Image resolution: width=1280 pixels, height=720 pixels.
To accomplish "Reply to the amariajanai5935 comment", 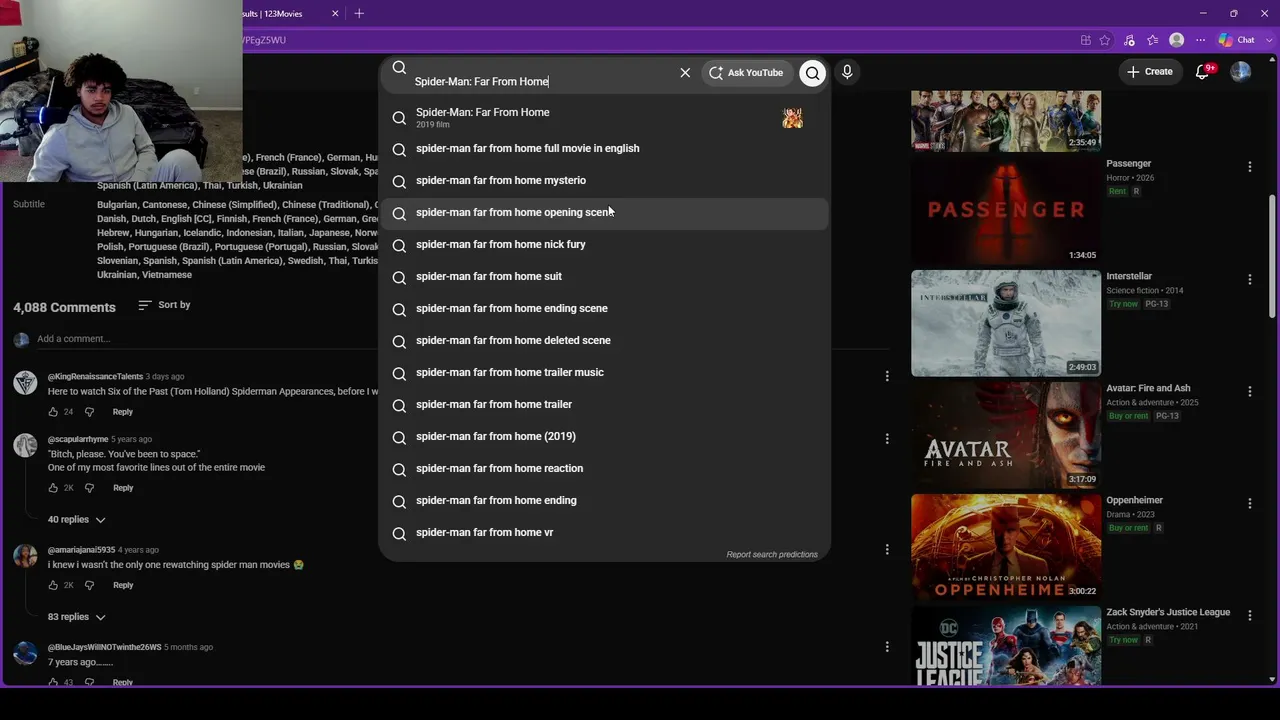I will tap(123, 585).
